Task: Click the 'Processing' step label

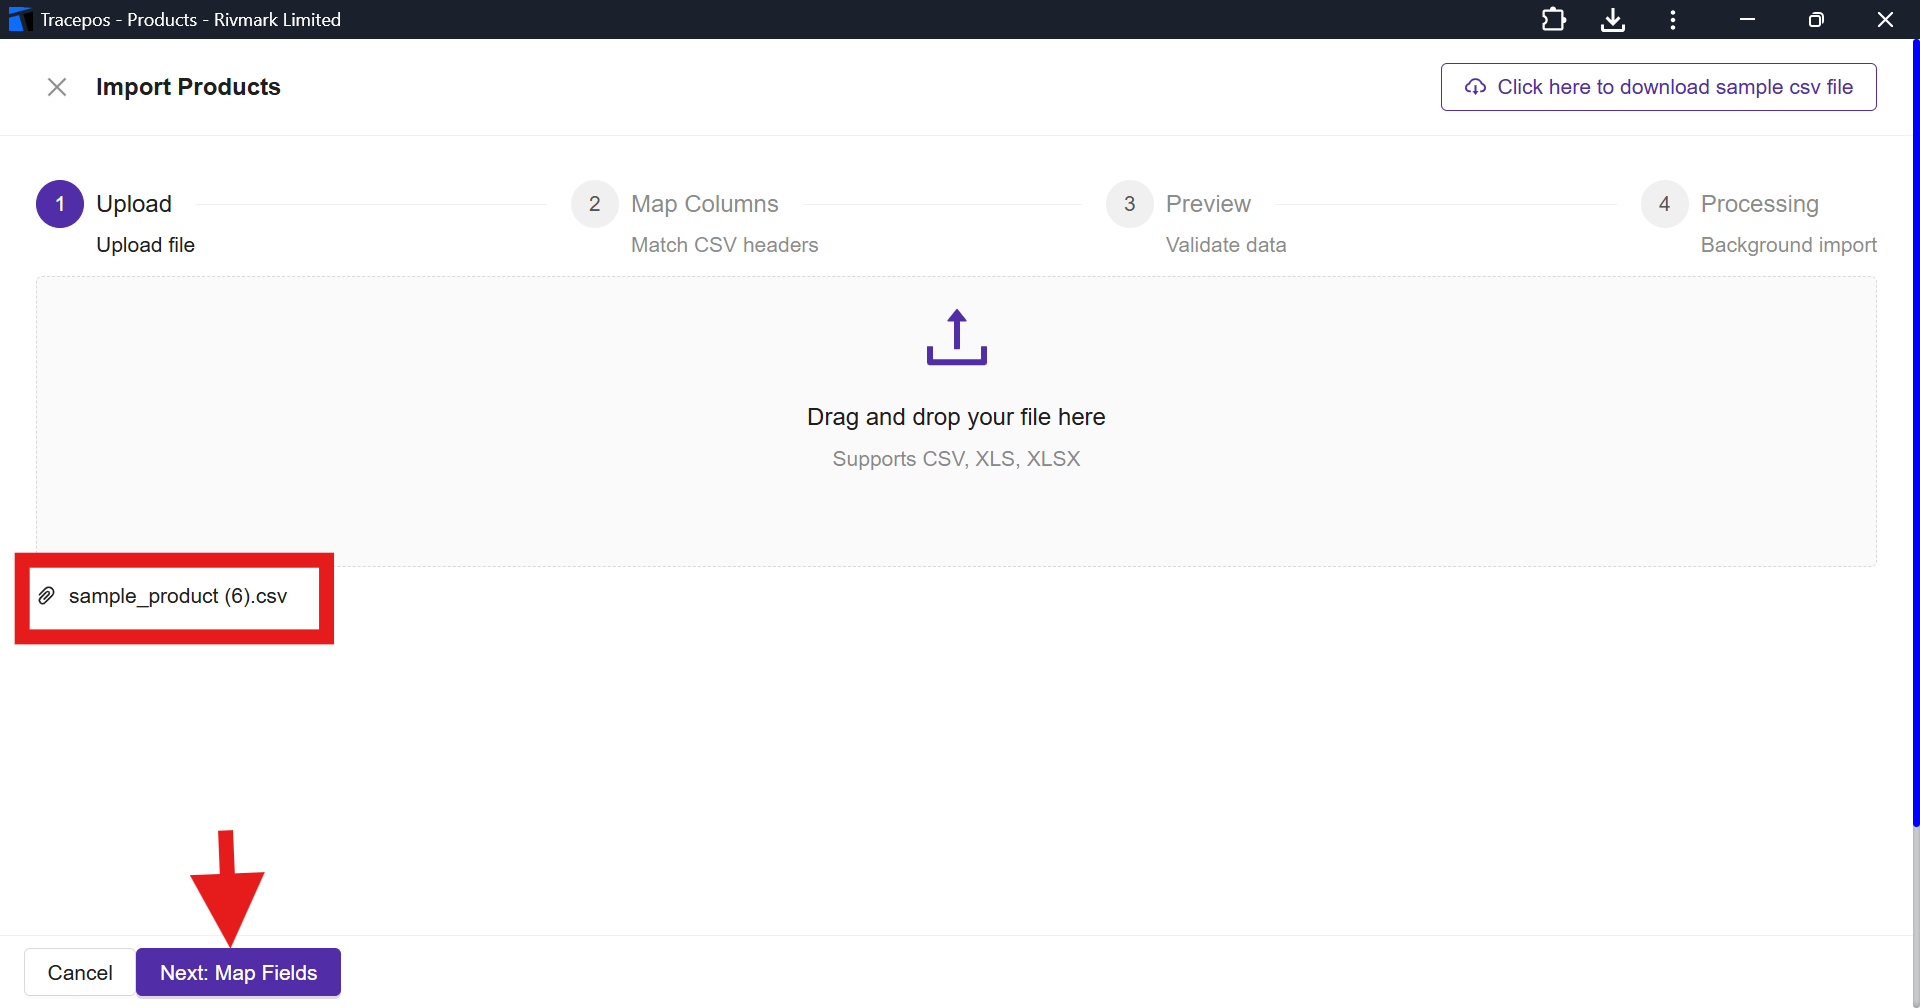Action: [1760, 204]
